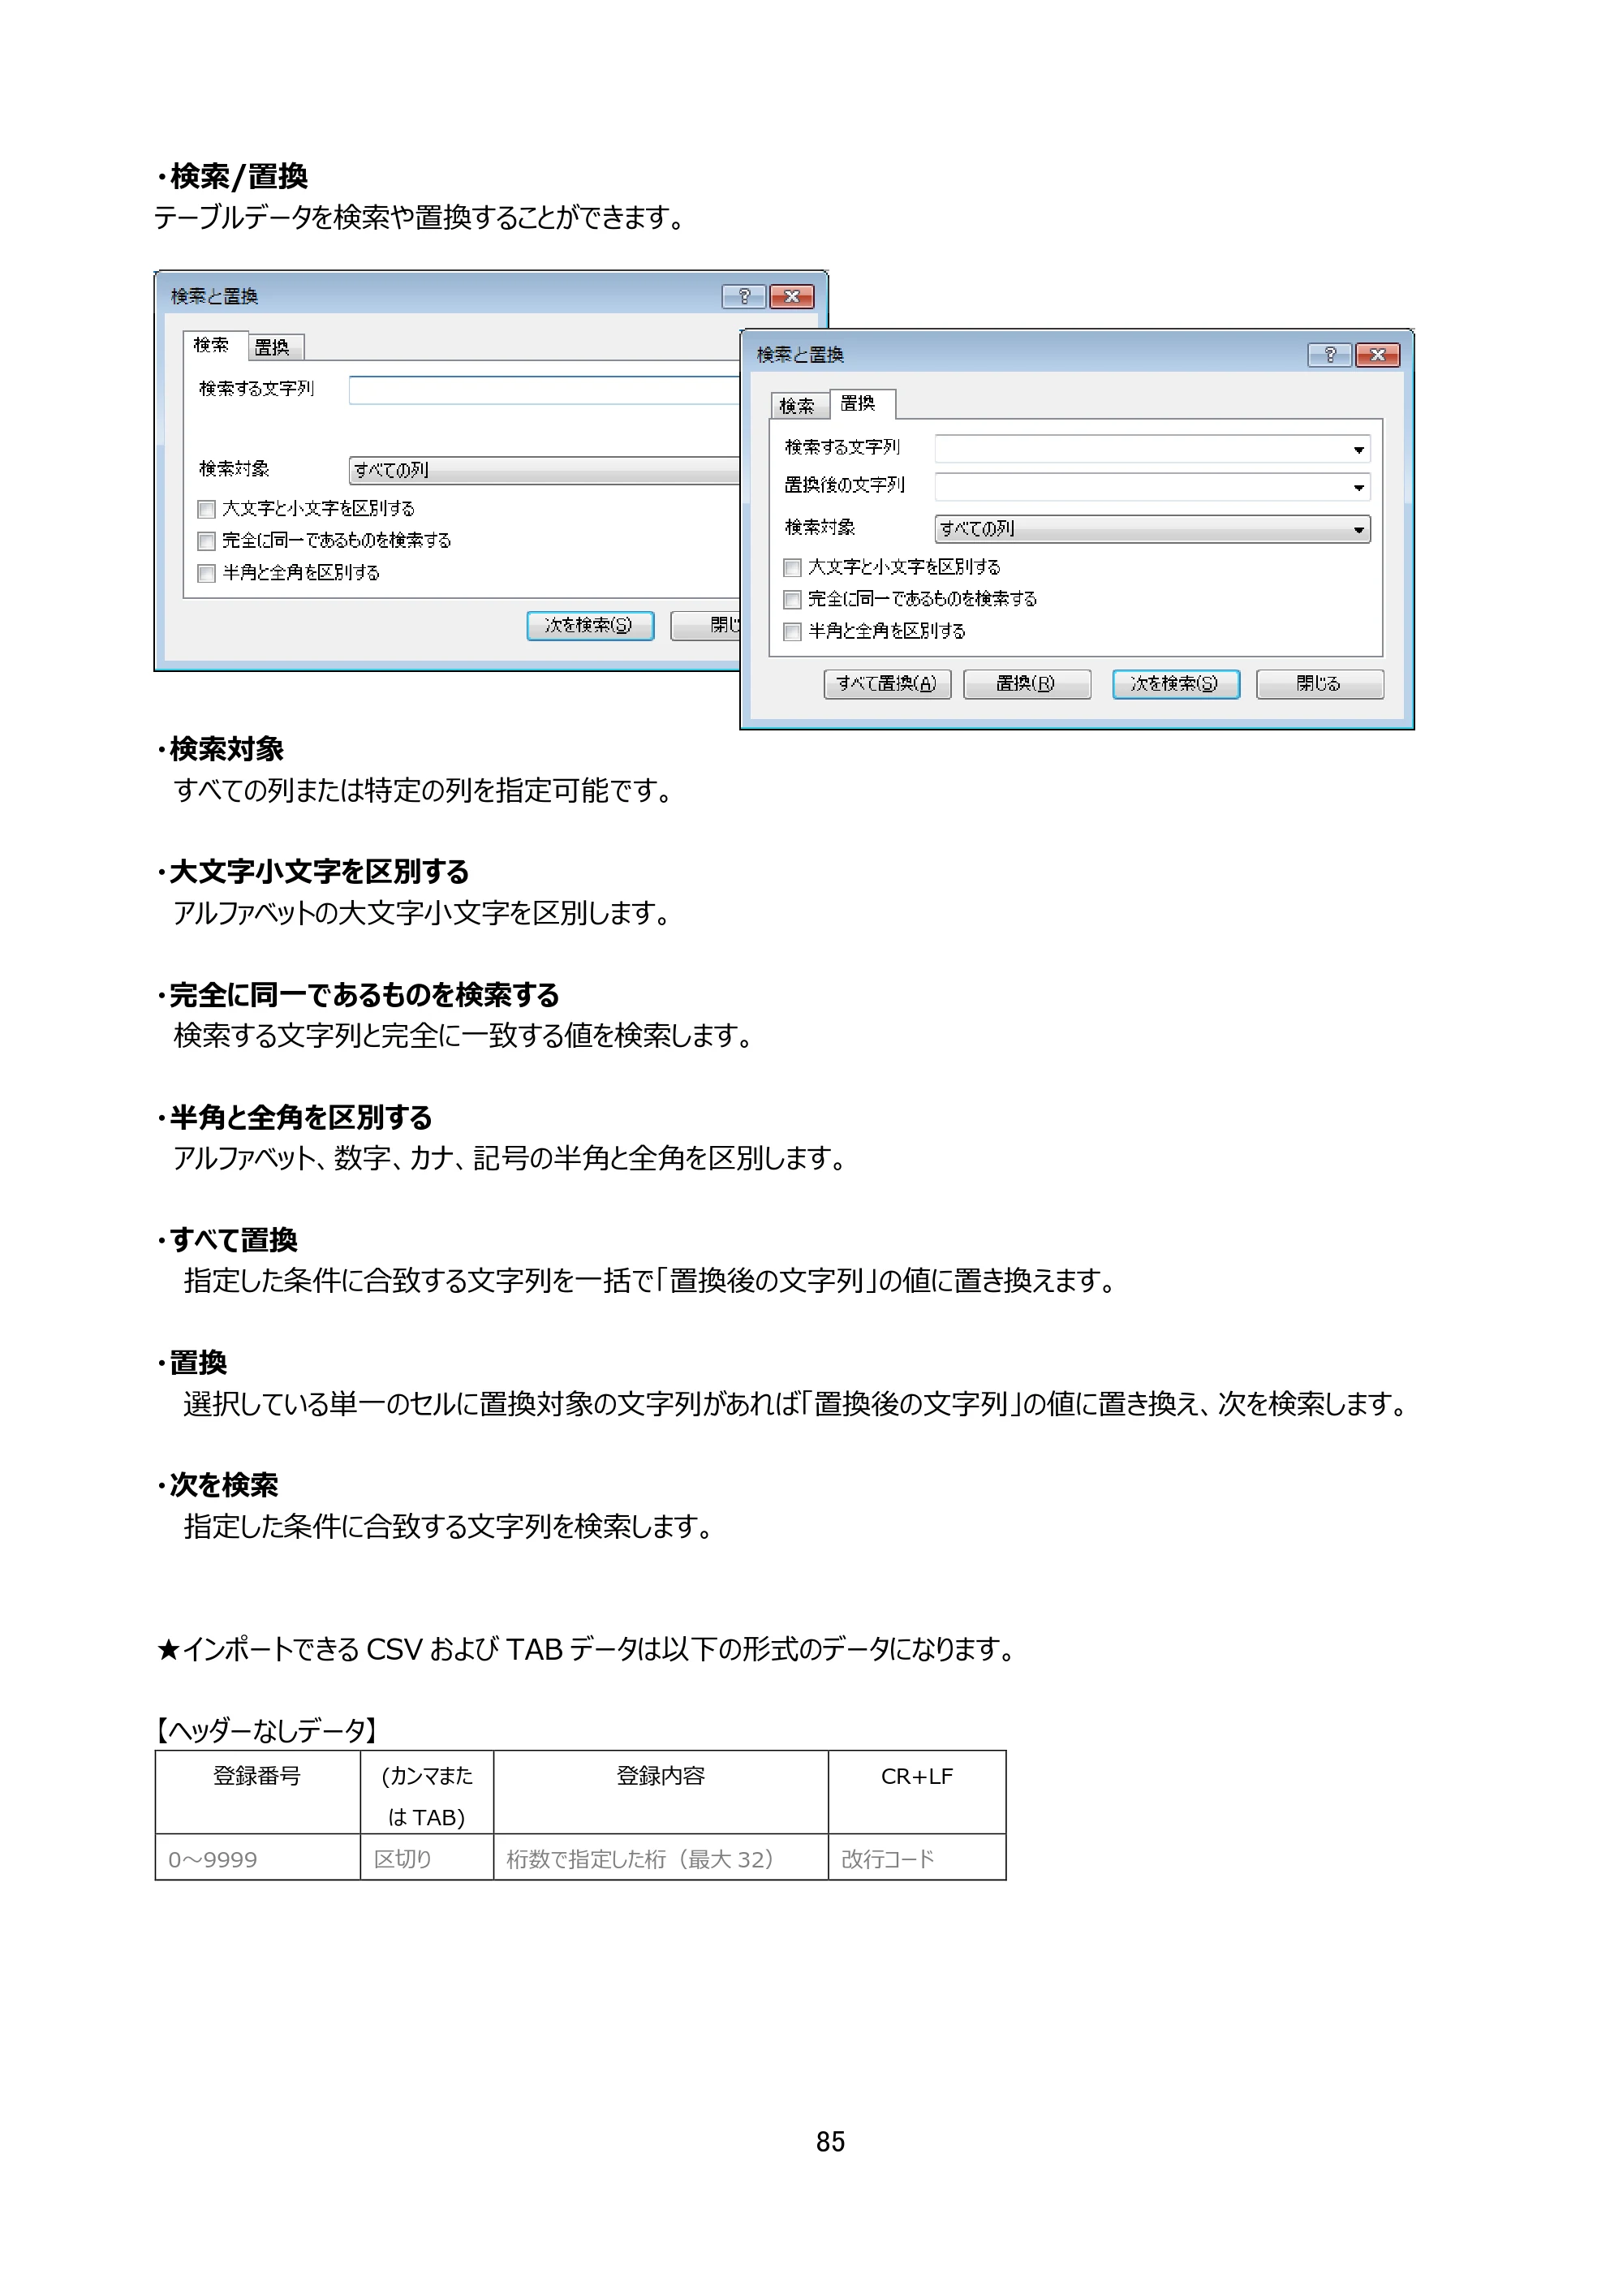The image size is (1623, 2296).
Task: Open 検索対象 すべての列 dropdown in front dialog
Action: (x=1152, y=529)
